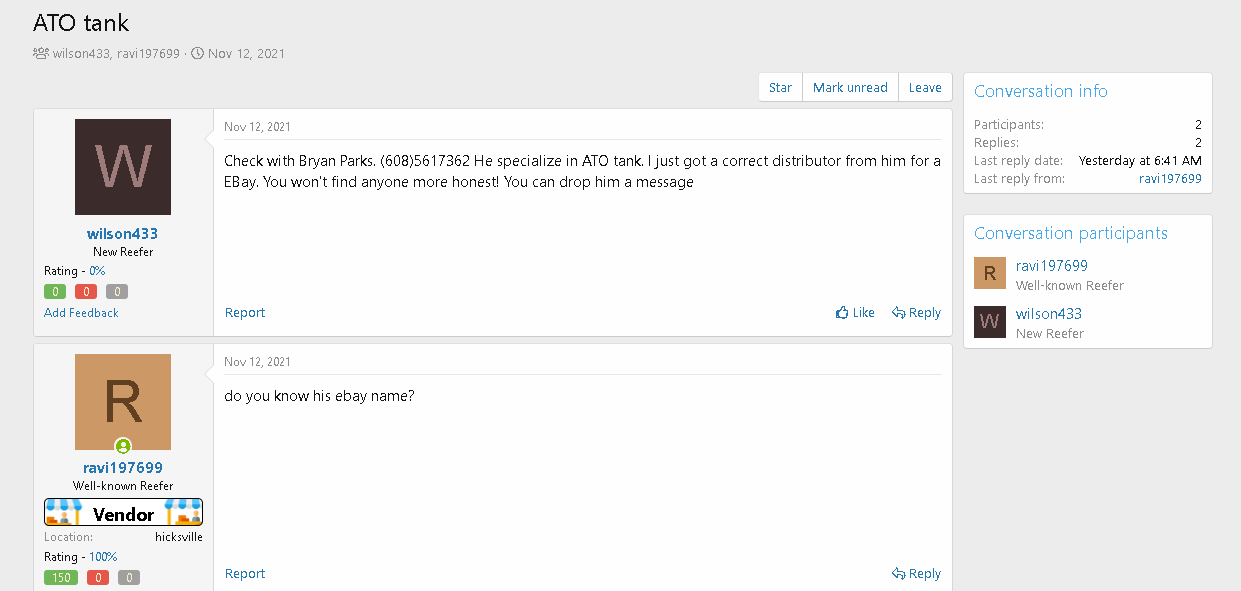
Task: Open ravi197699 from Last reply from
Action: coord(1170,179)
